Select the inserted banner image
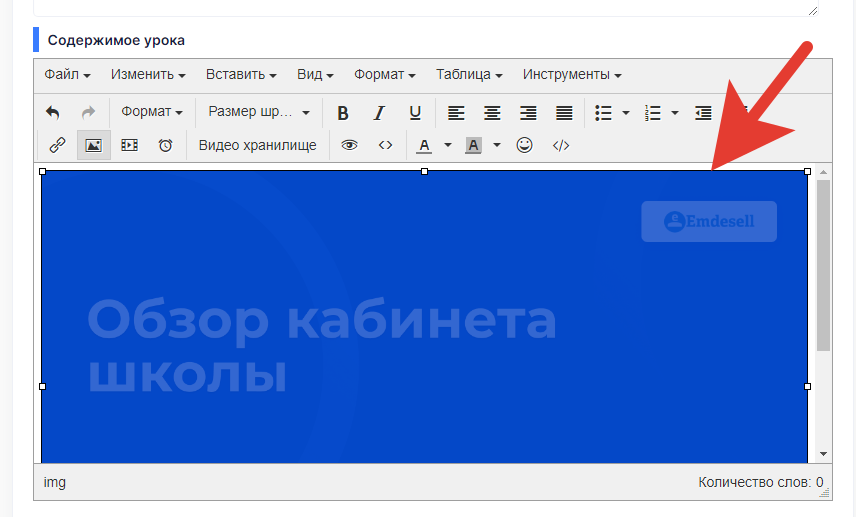 point(424,317)
